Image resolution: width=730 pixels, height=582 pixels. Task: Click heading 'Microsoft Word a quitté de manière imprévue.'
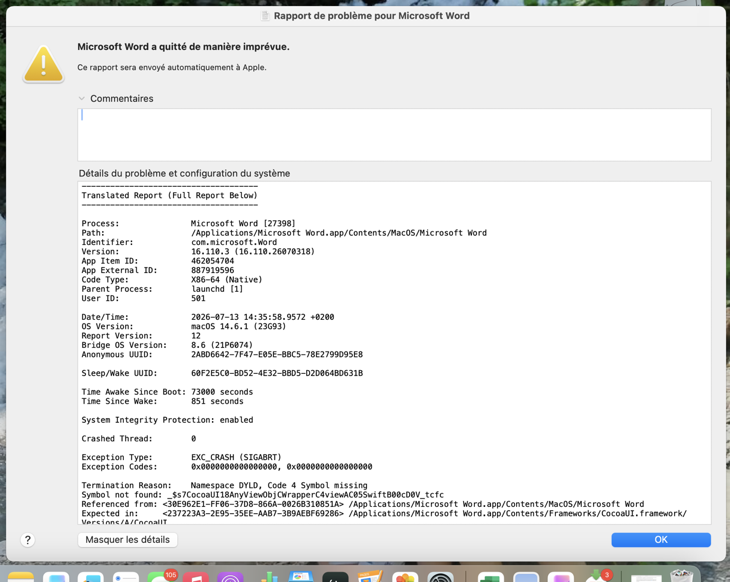pos(183,47)
